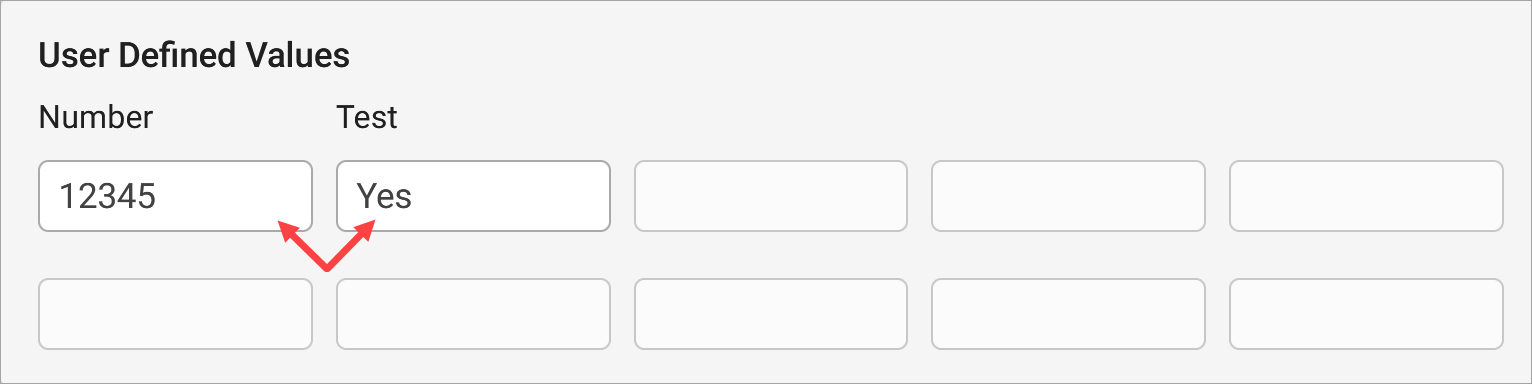Click the Test label text
The image size is (1532, 384).
[x=367, y=118]
